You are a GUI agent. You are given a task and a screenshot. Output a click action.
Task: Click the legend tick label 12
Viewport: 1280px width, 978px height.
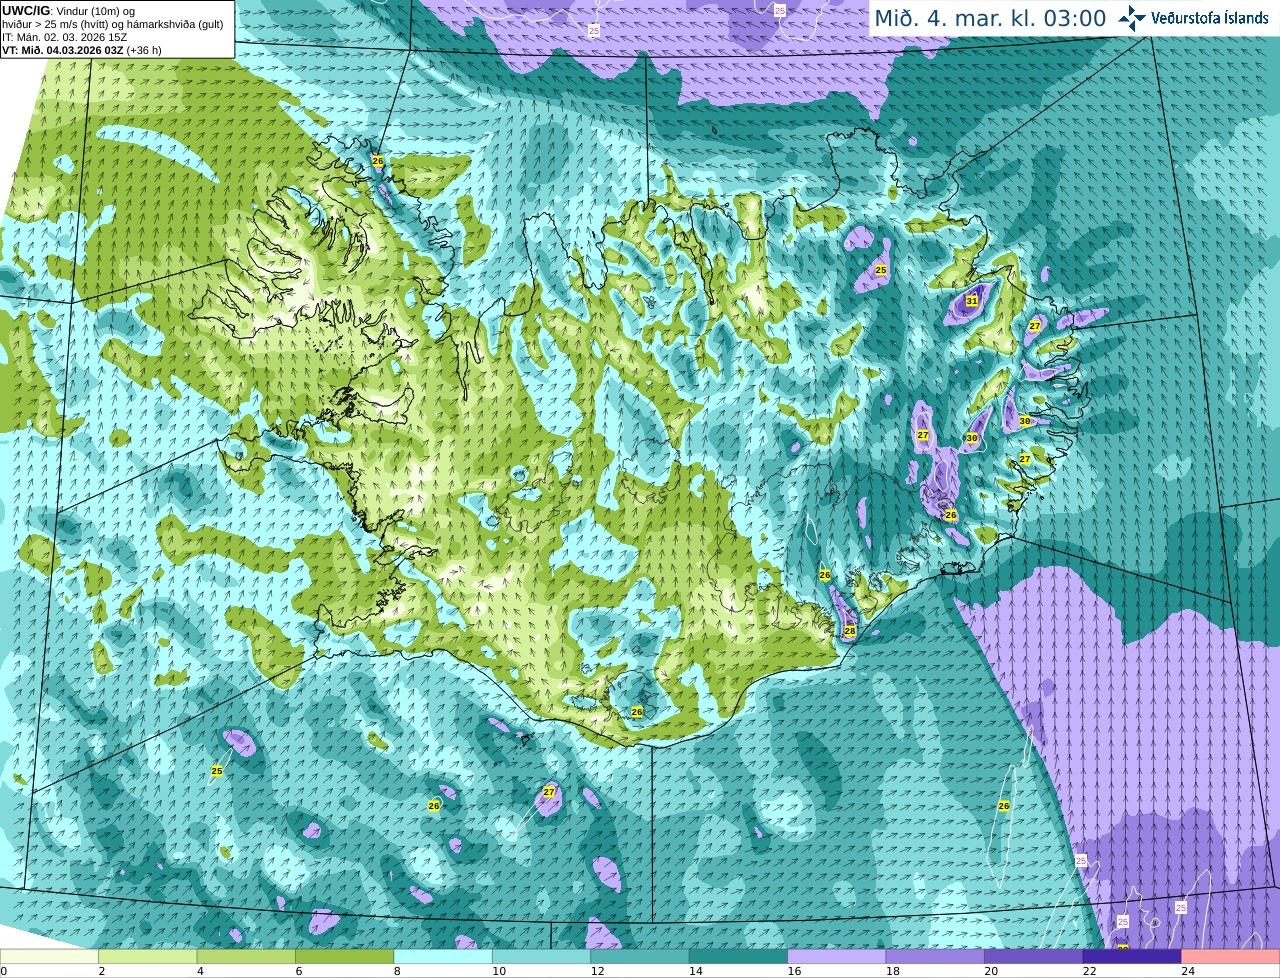[x=597, y=971]
